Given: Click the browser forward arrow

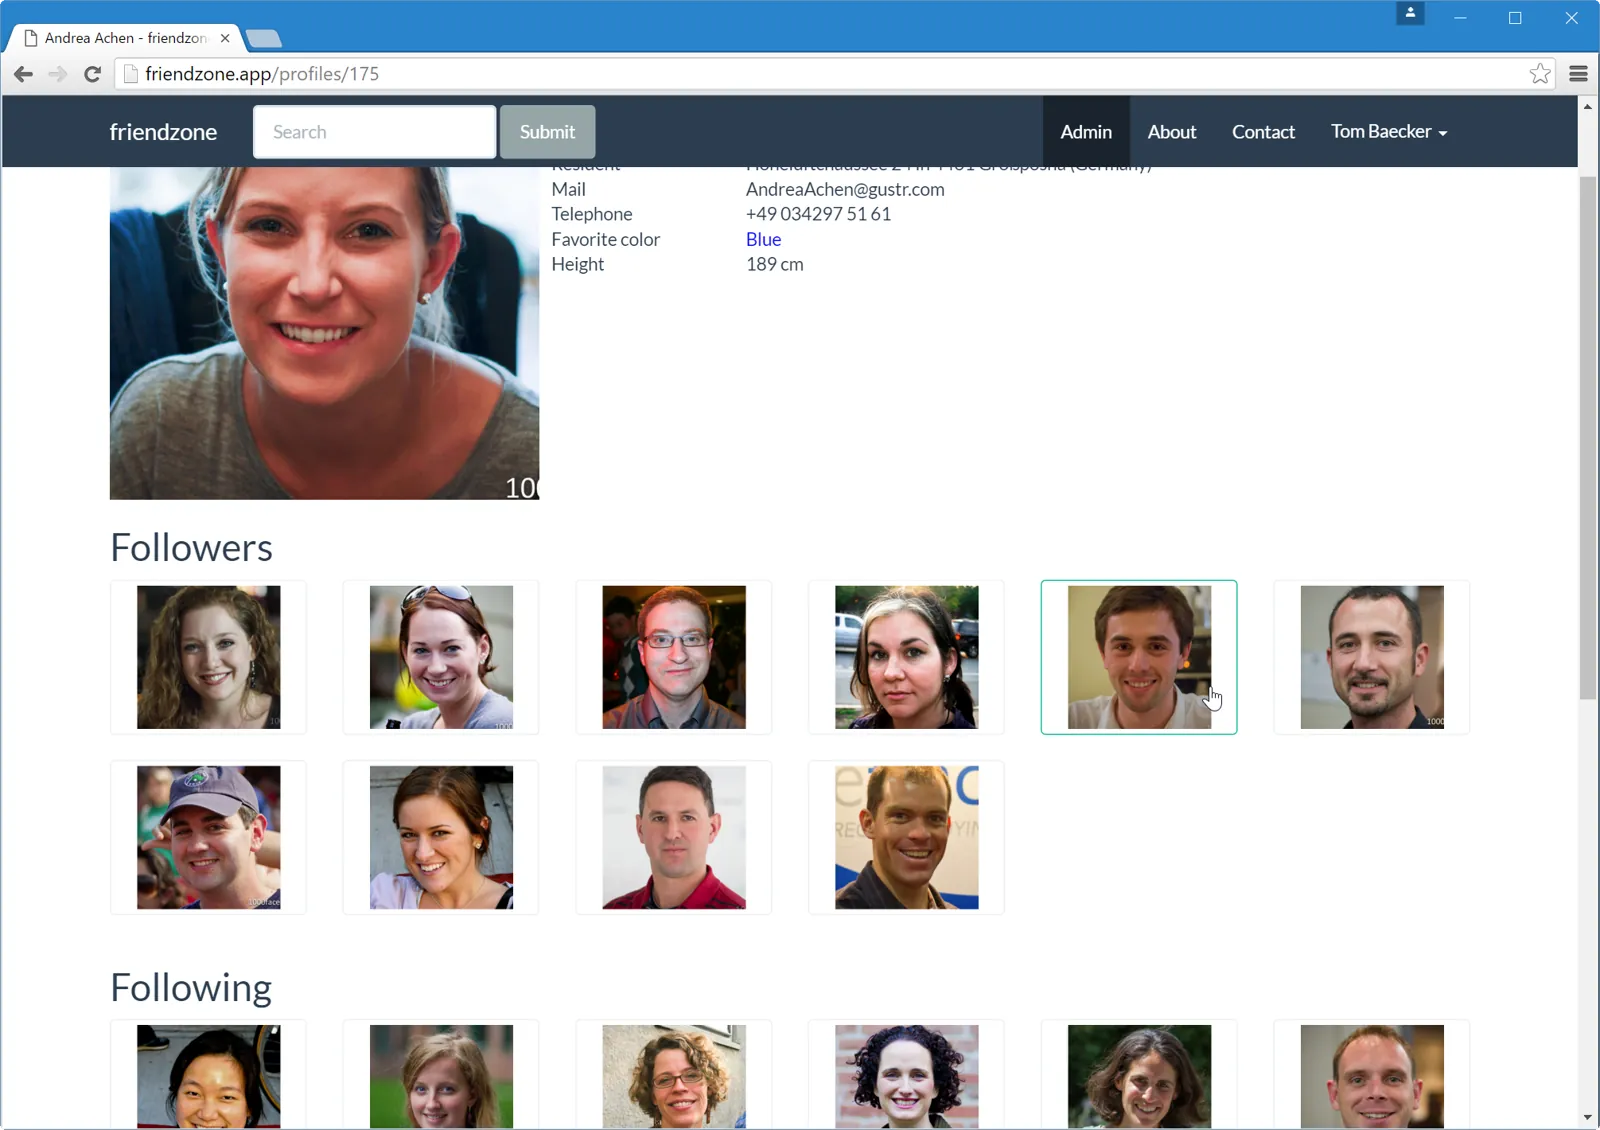Looking at the screenshot, I should (x=58, y=74).
